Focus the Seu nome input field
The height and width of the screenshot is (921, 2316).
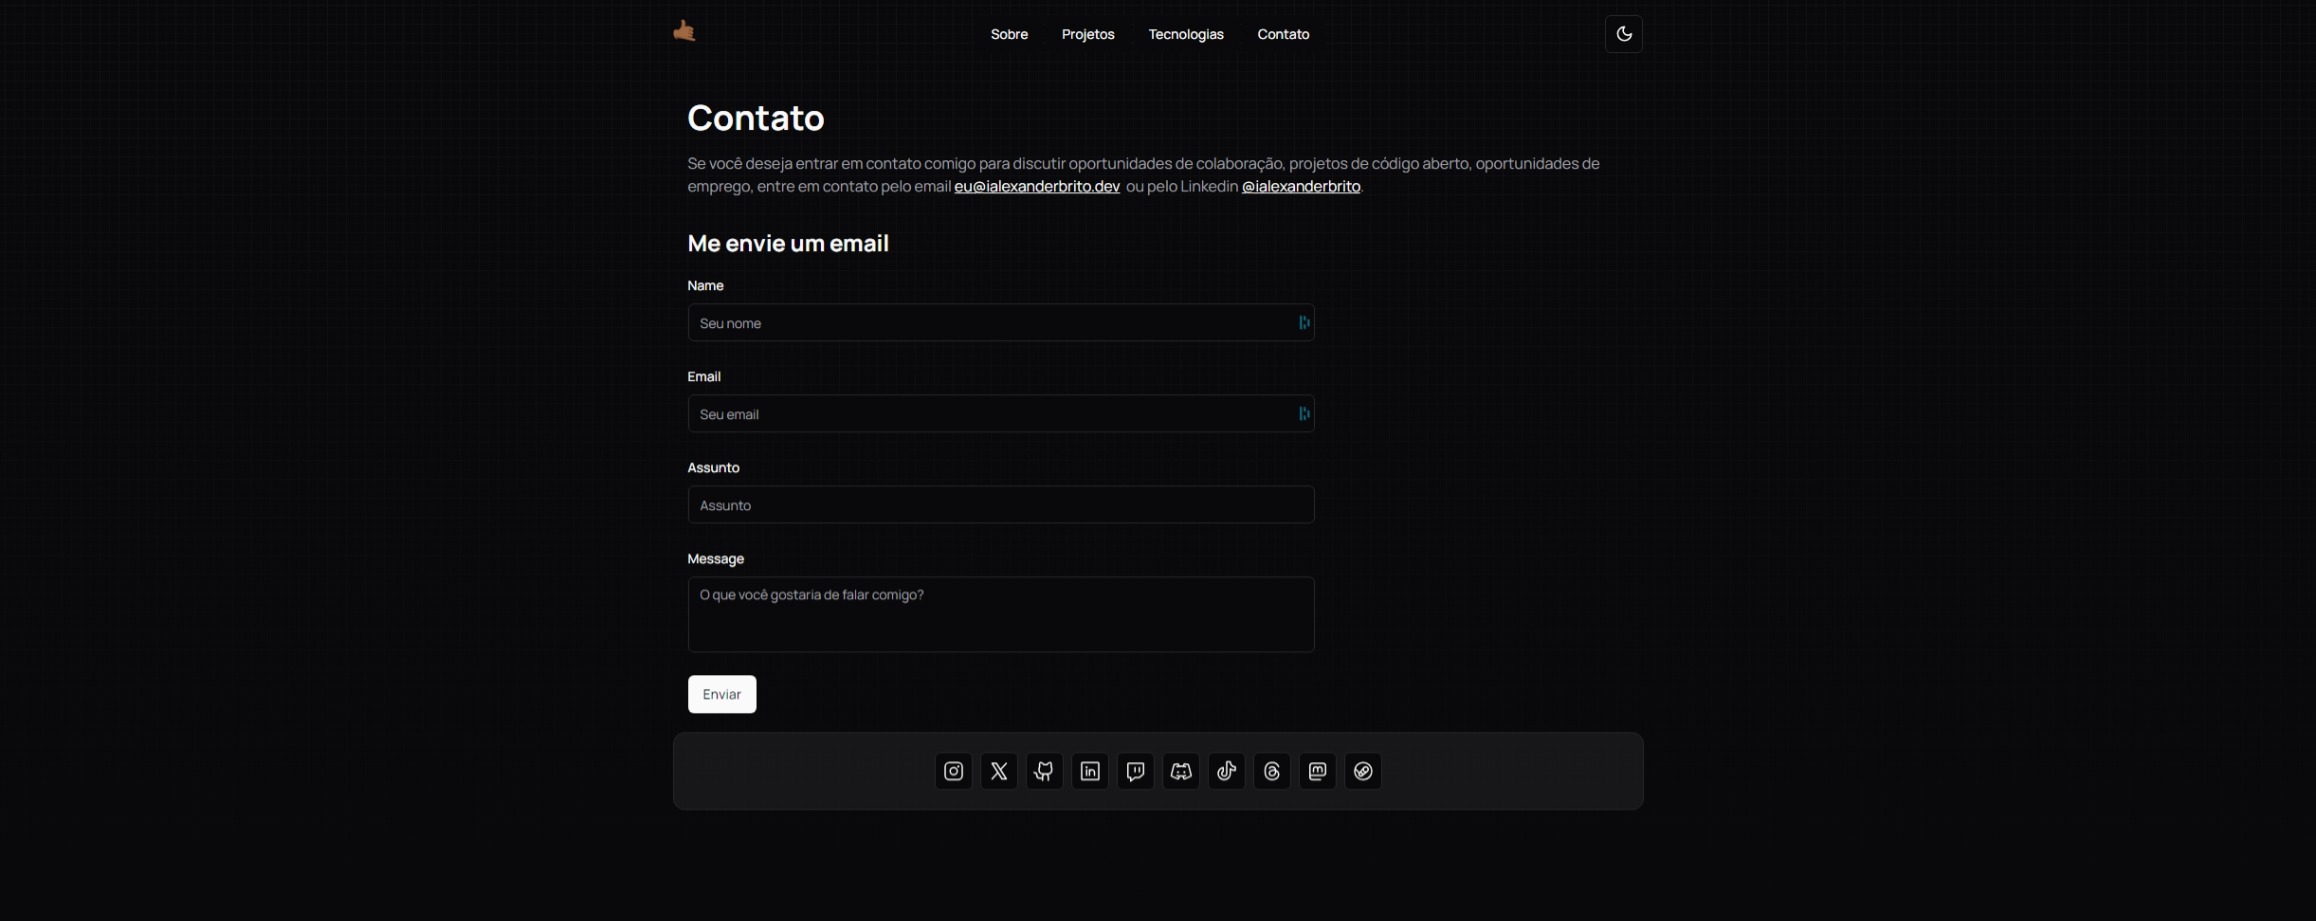click(990, 323)
